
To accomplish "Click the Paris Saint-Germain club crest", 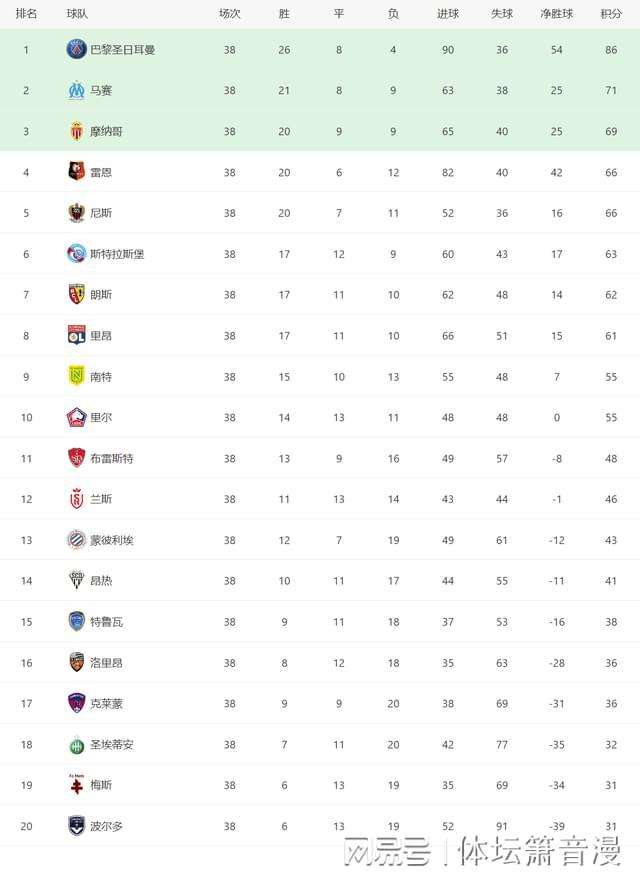I will tap(76, 50).
